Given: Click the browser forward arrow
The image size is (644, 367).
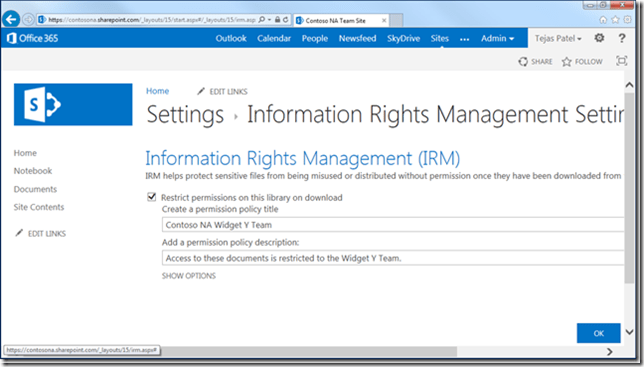Looking at the screenshot, I should click(x=28, y=19).
